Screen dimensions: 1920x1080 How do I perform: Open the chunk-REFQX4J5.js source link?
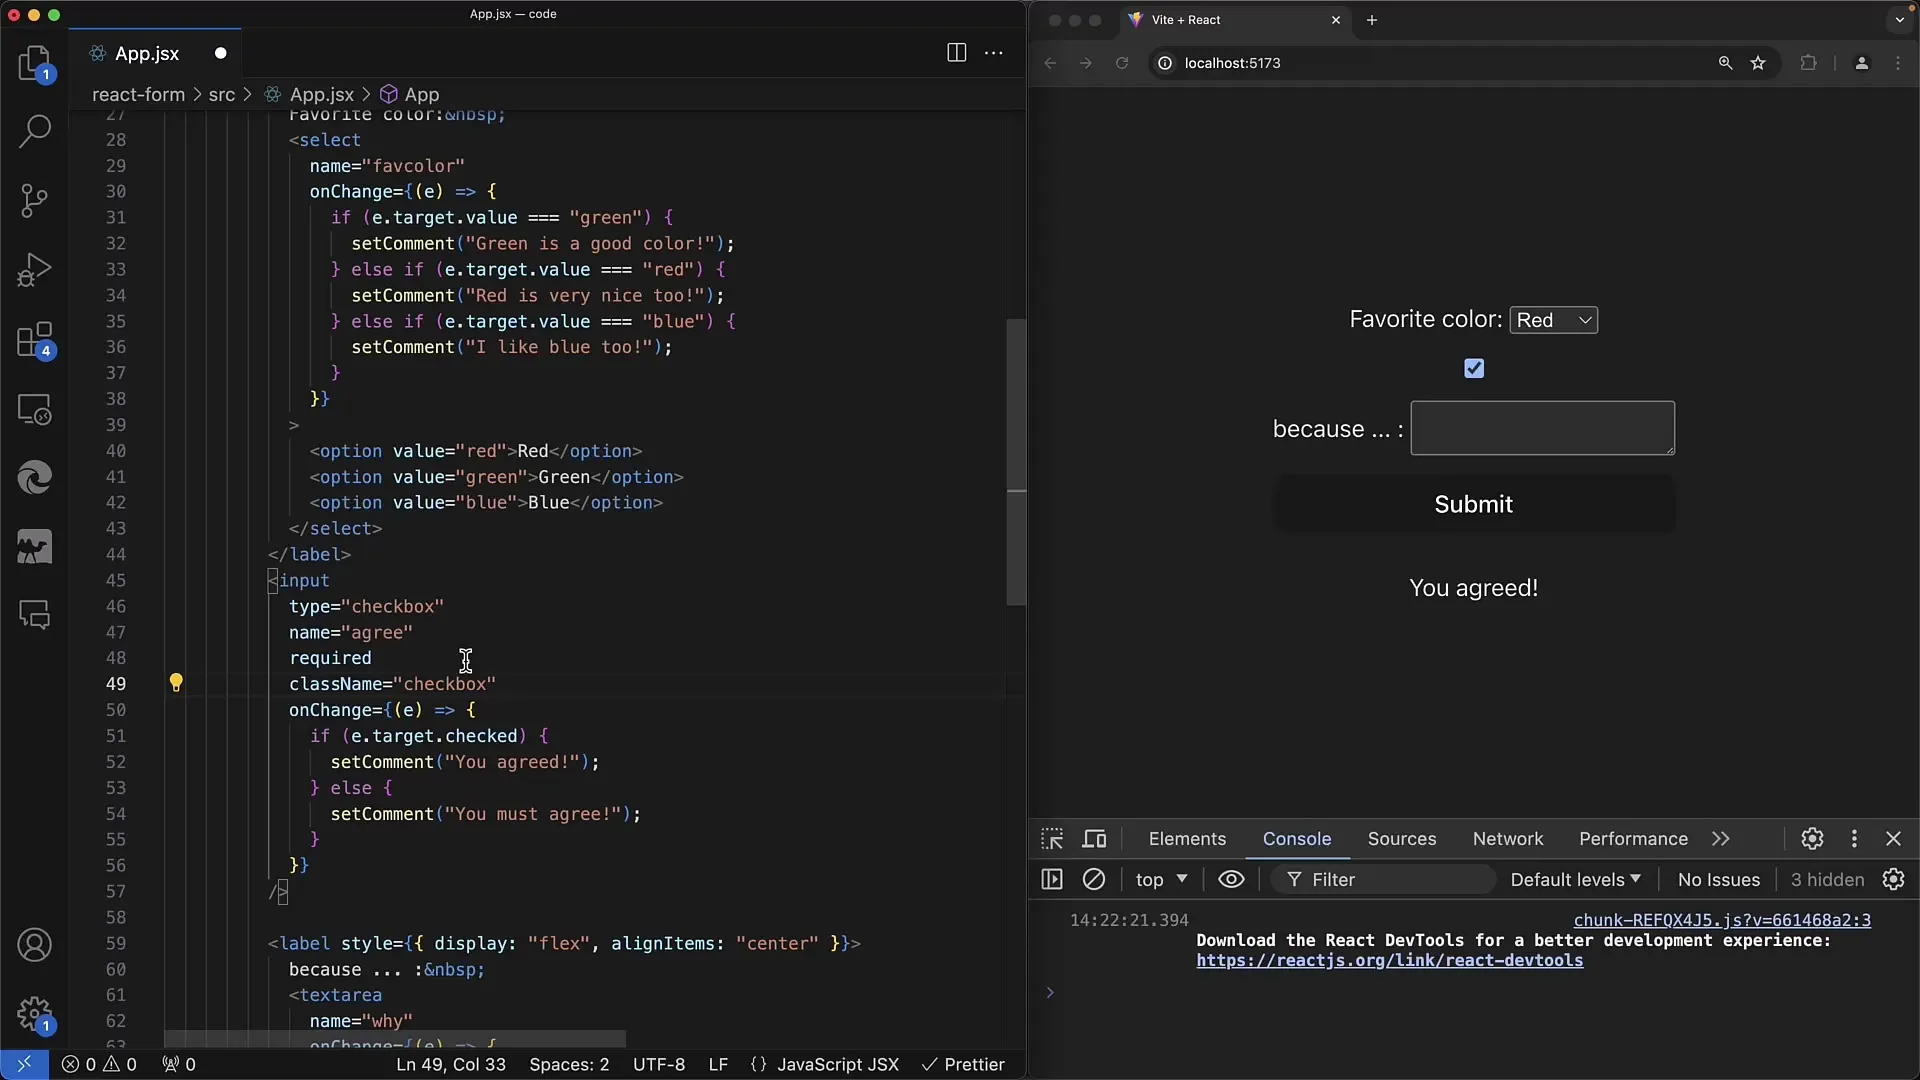pyautogui.click(x=1722, y=920)
